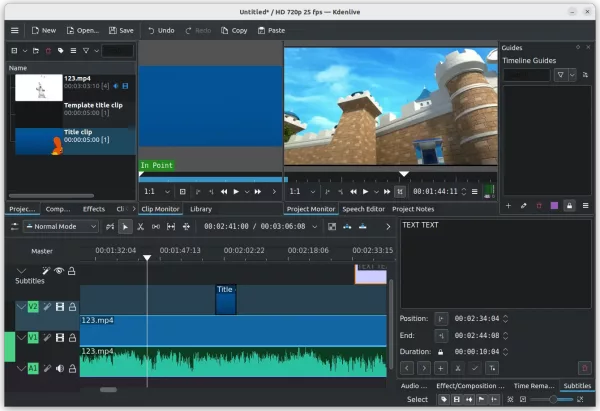Switch to the Time Remapping tab
This screenshot has width=600, height=411.
(534, 386)
